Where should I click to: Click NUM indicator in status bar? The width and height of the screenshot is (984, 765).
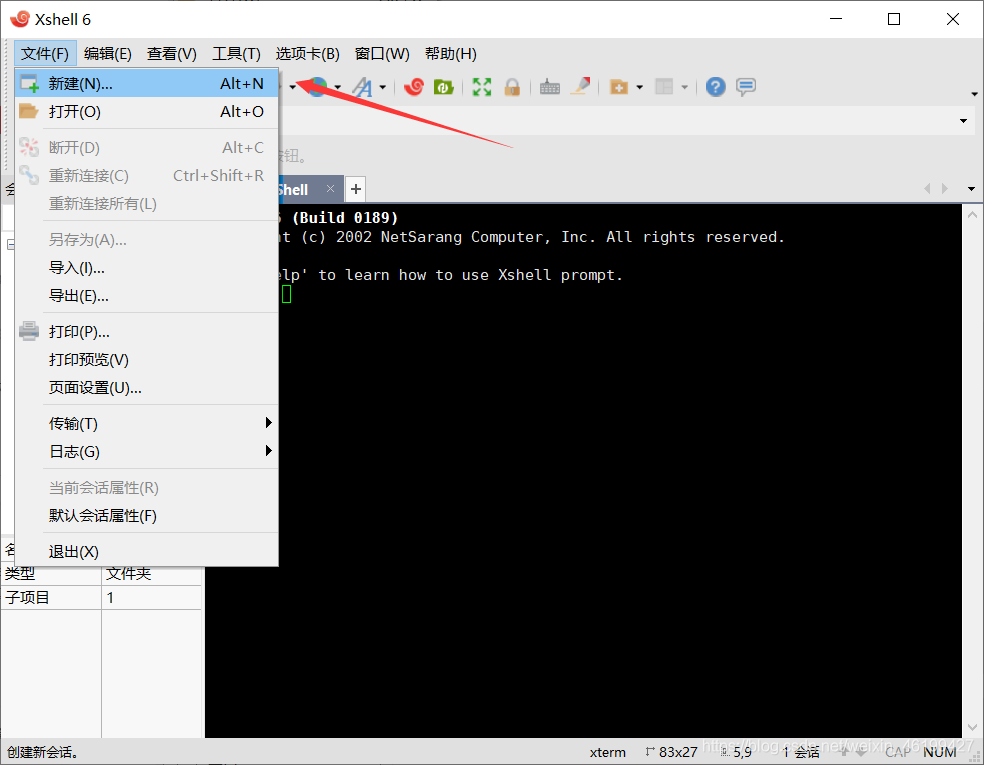[939, 752]
